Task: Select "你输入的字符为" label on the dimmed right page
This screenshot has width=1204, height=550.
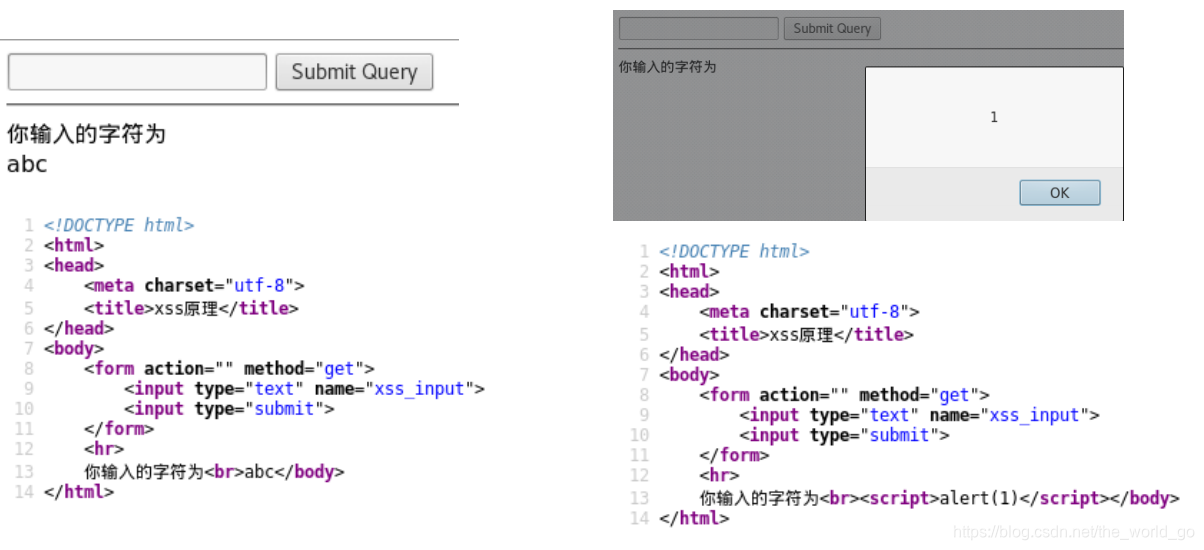Action: pos(668,67)
